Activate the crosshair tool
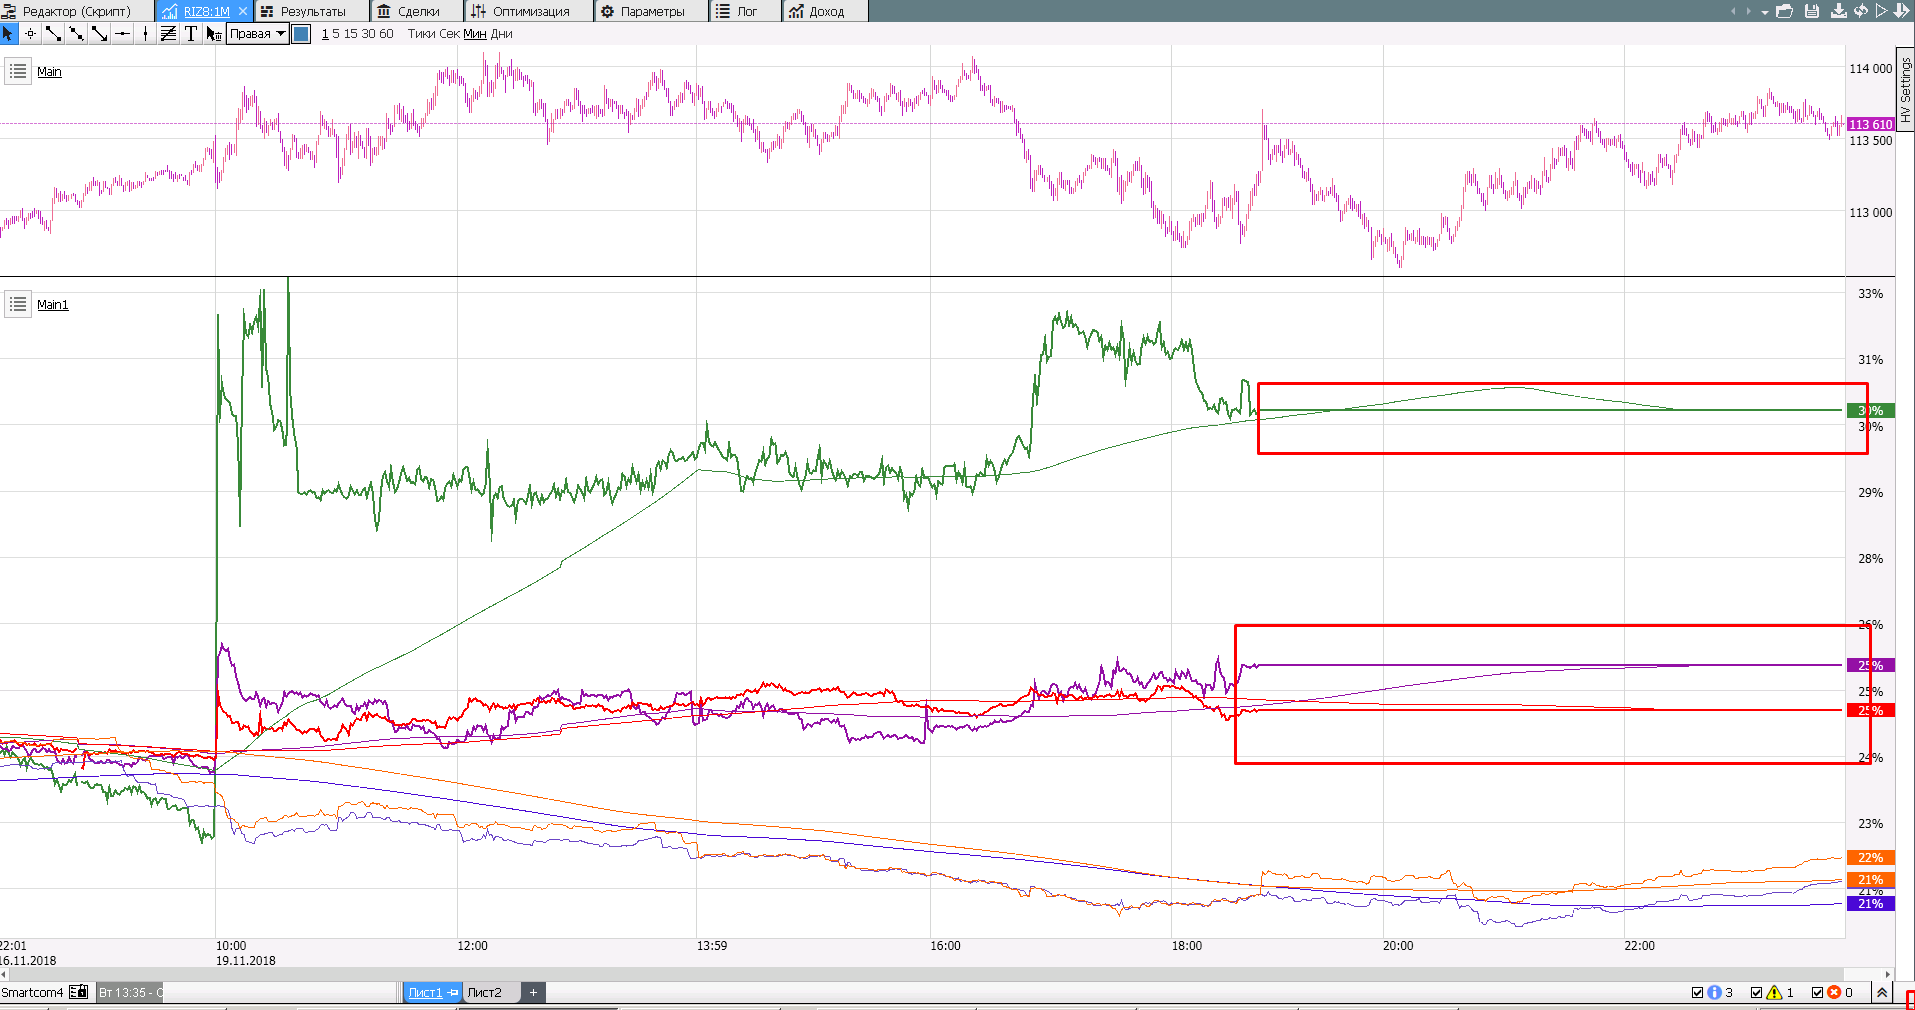Screen dimensions: 1915x1010 [31, 34]
